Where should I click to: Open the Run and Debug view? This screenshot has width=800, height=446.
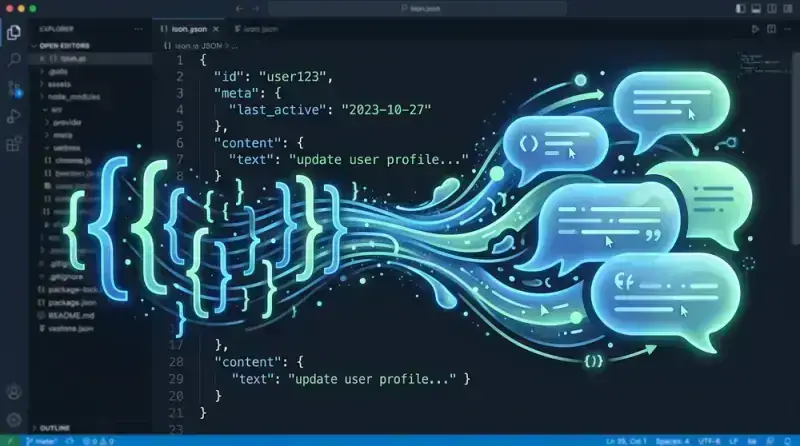pyautogui.click(x=14, y=116)
